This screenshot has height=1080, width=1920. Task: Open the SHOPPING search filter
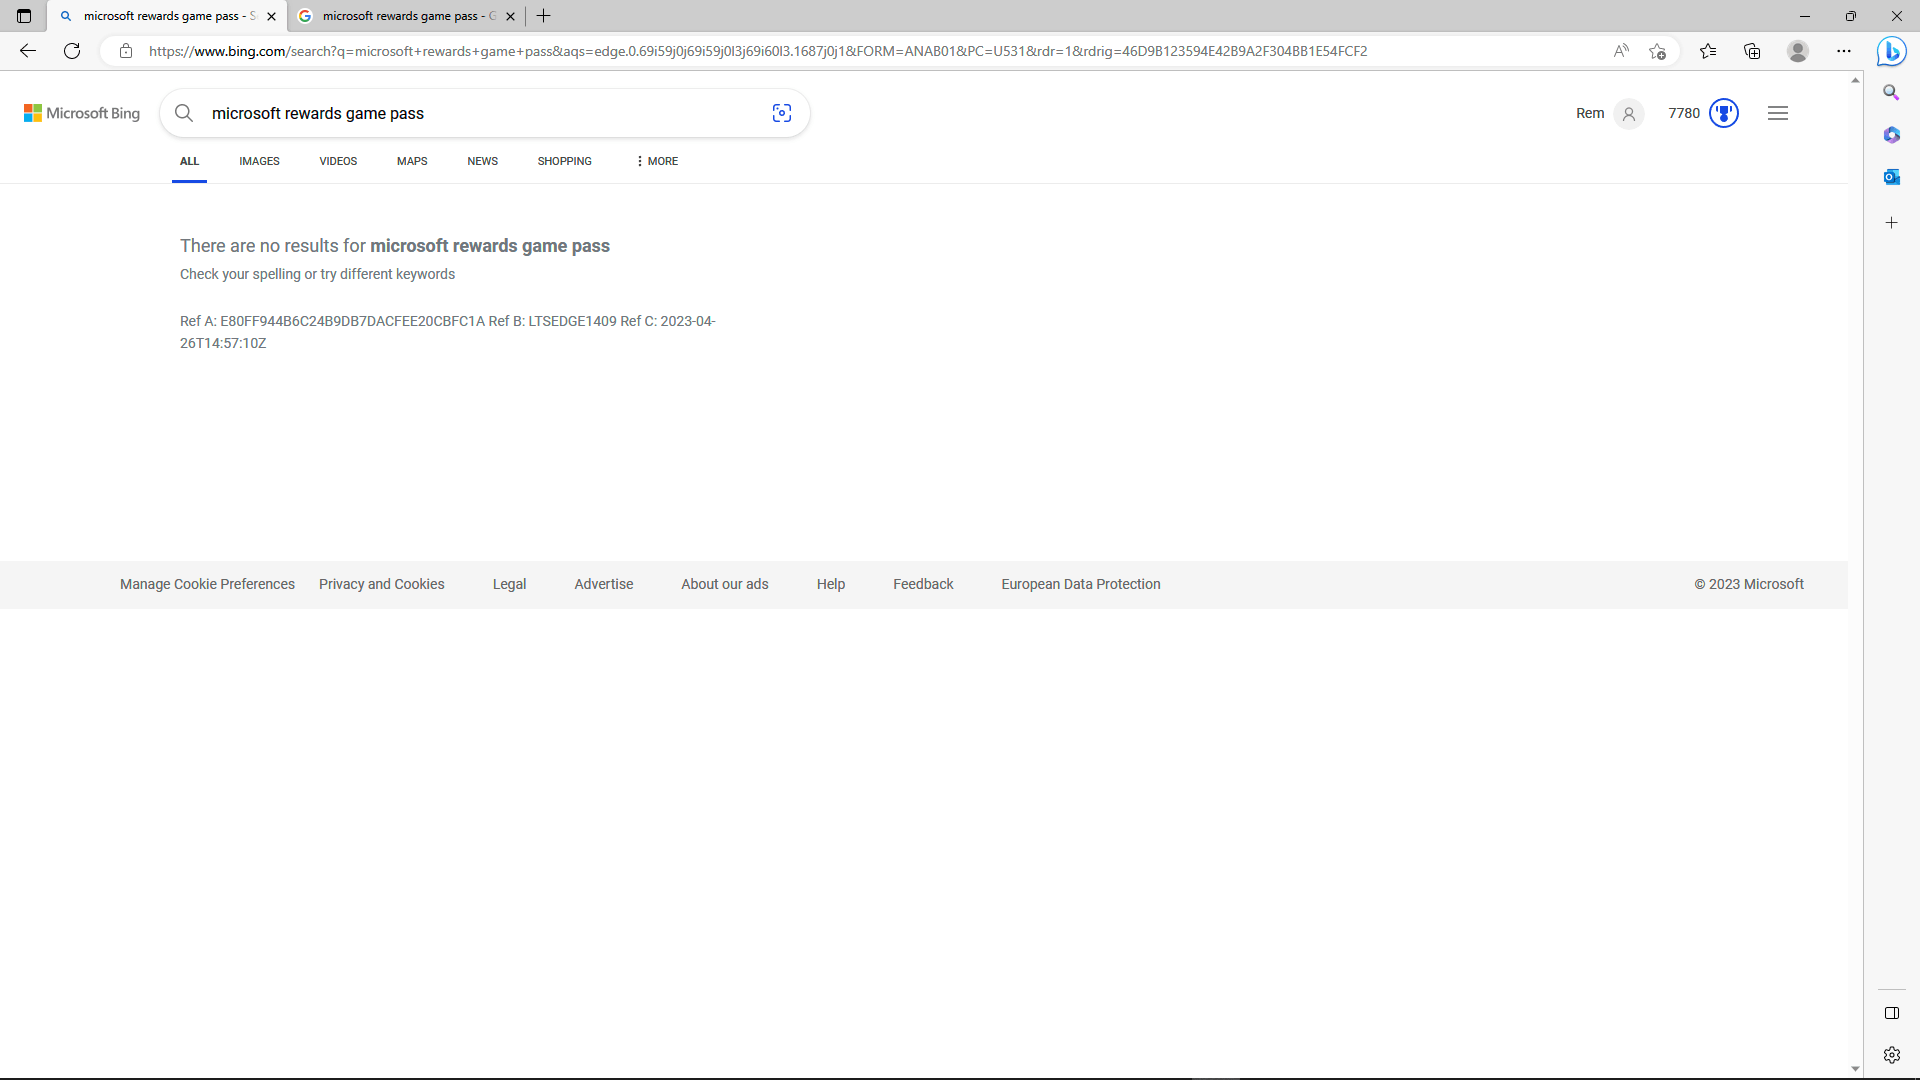click(x=564, y=161)
